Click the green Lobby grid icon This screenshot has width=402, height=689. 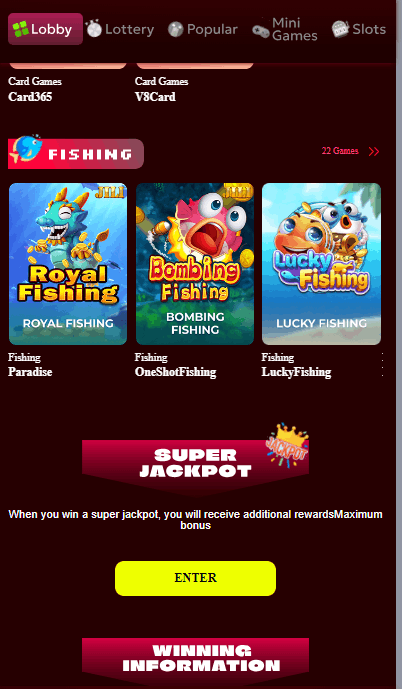tap(20, 29)
